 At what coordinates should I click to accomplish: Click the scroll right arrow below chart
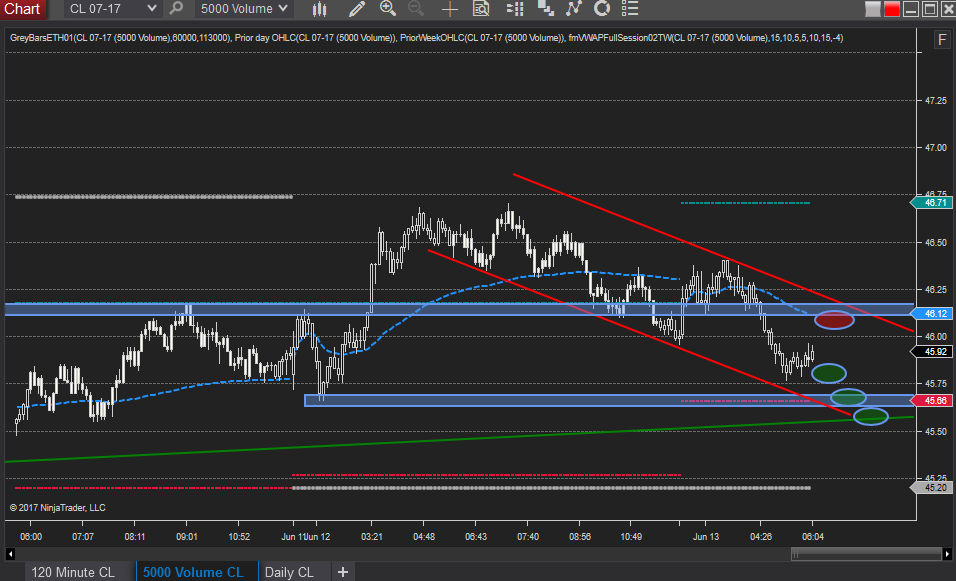point(946,554)
